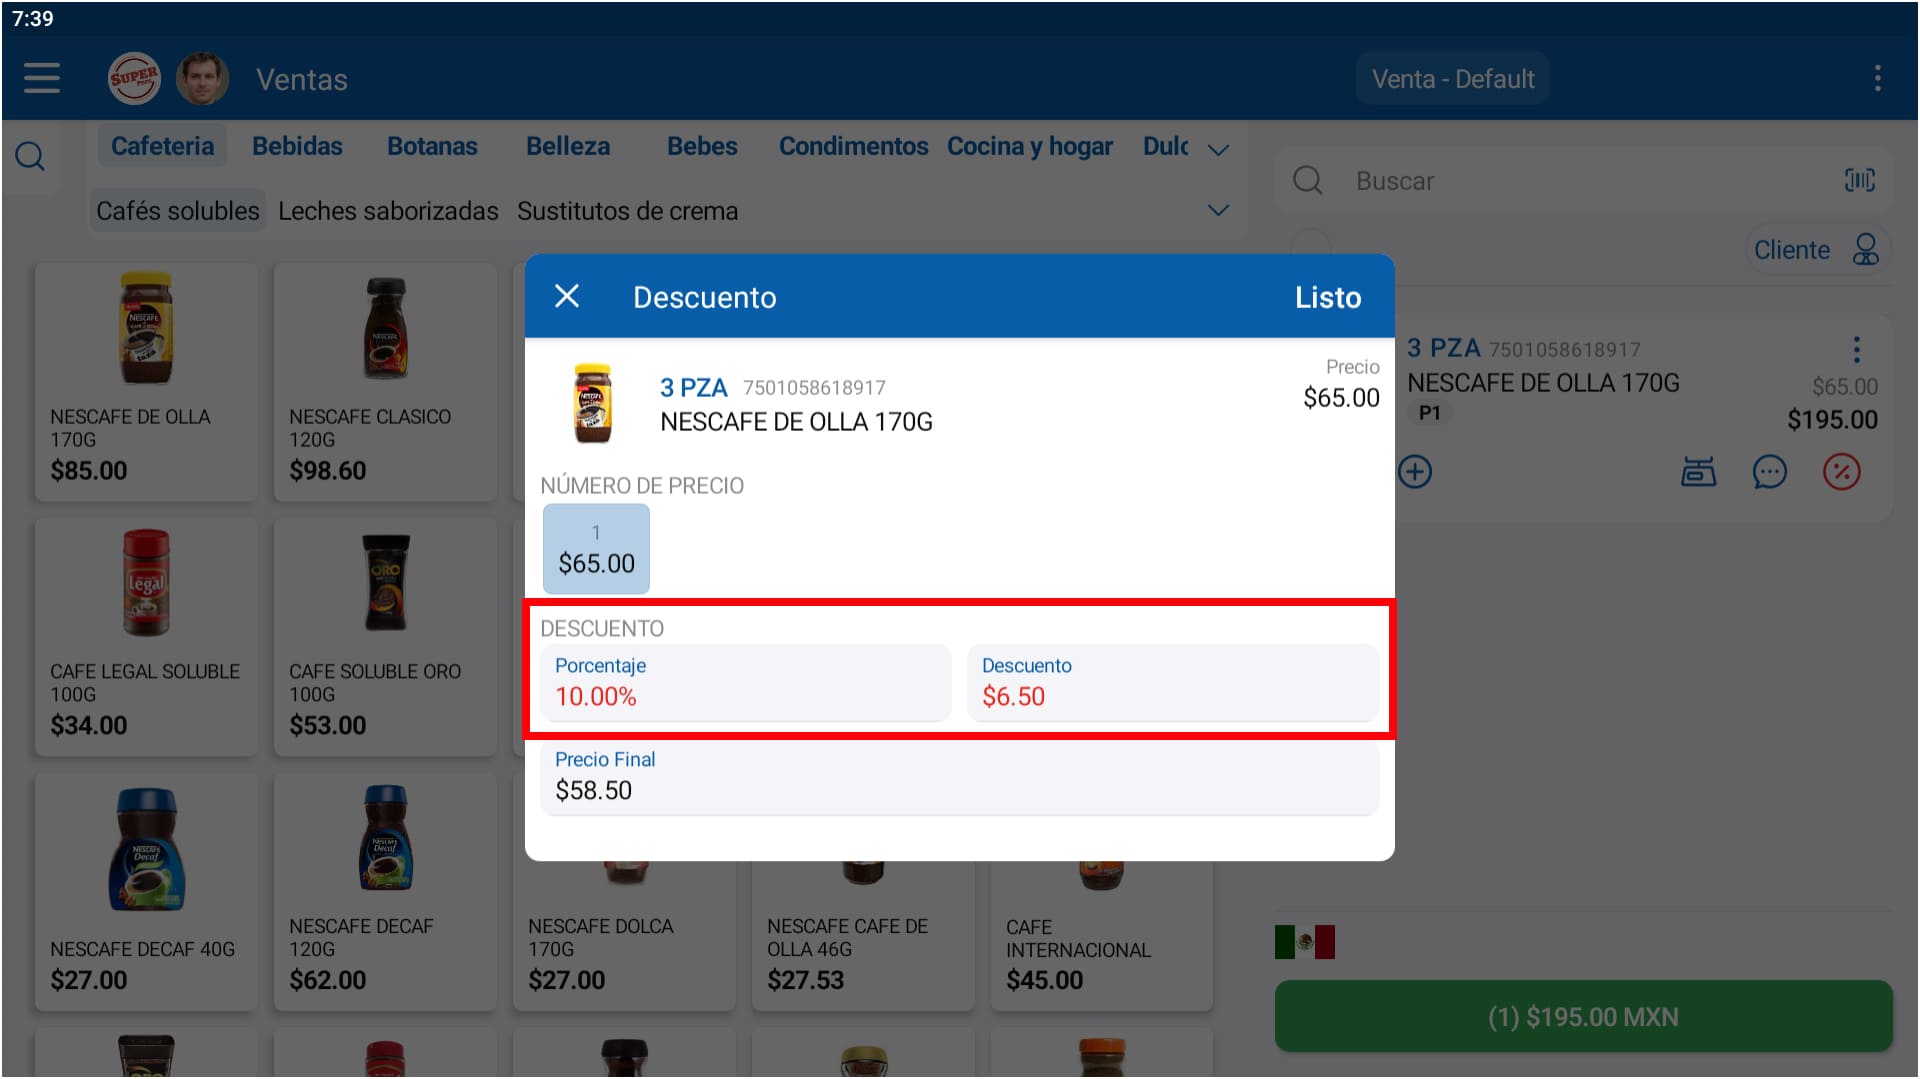The height and width of the screenshot is (1079, 1920).
Task: Open the top-right overflow menu
Action: coord(1877,78)
